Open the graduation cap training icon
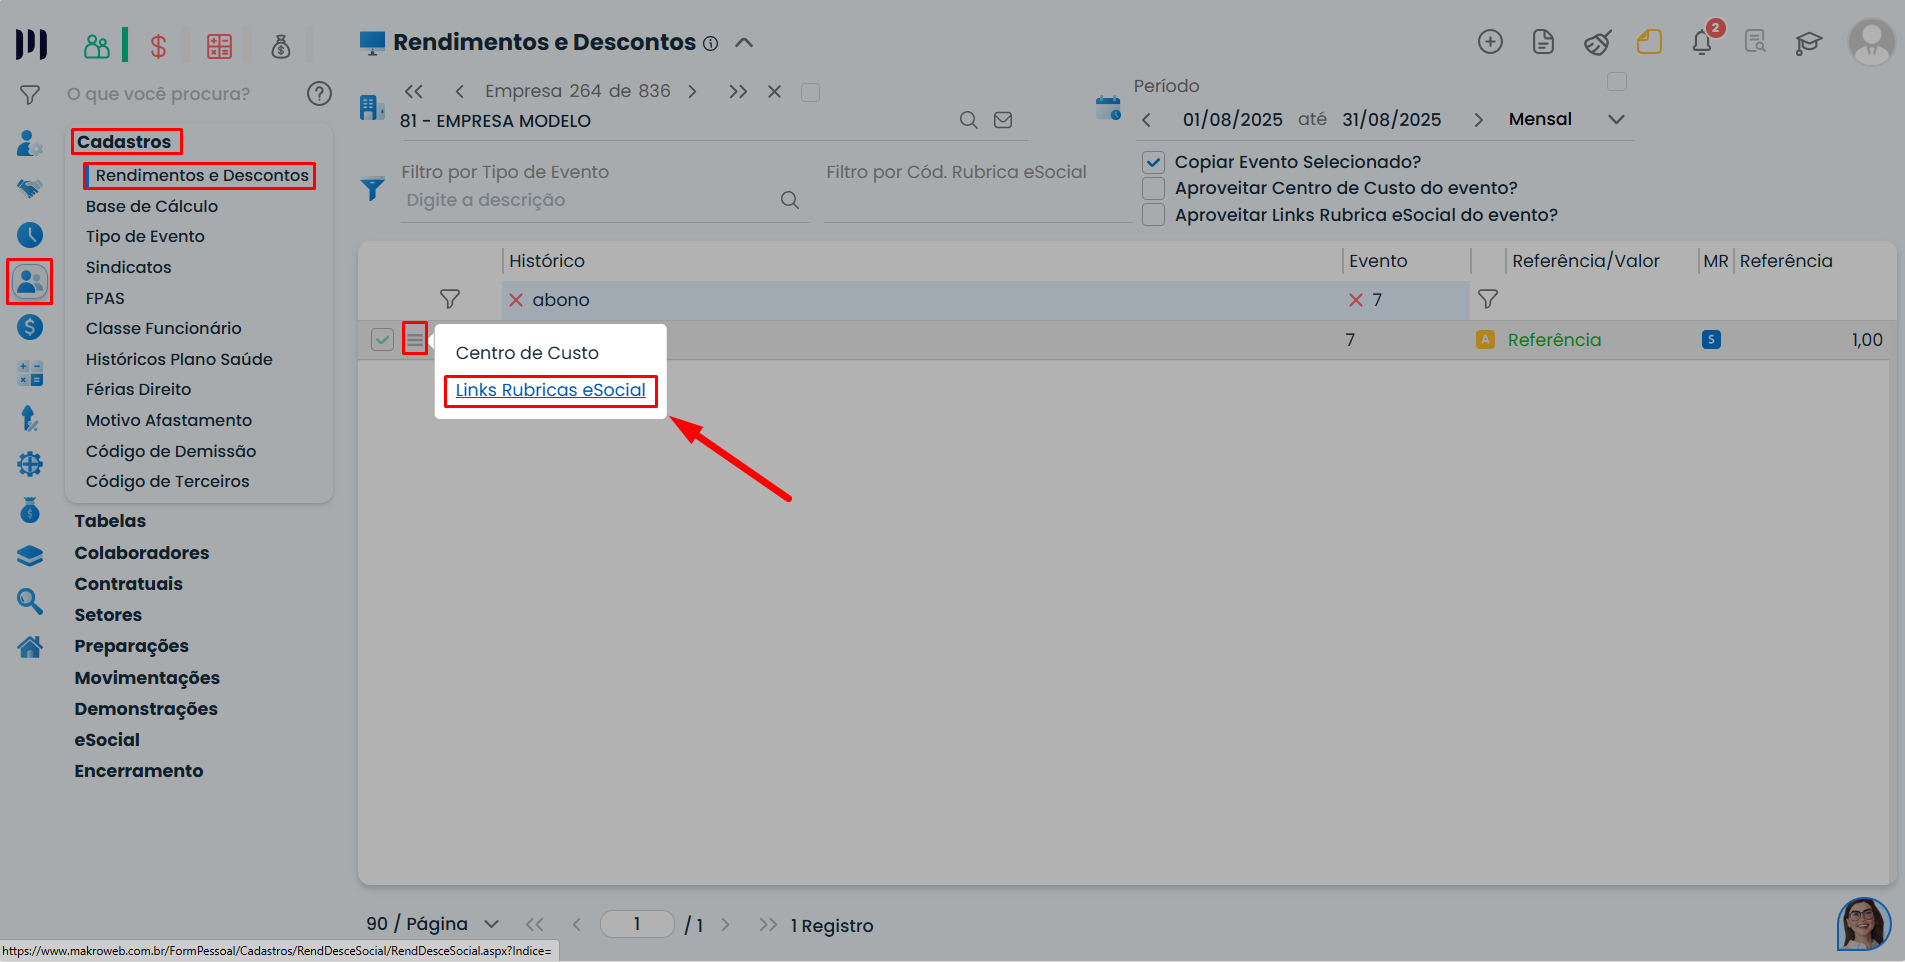Viewport: 1905px width, 962px height. click(x=1808, y=43)
